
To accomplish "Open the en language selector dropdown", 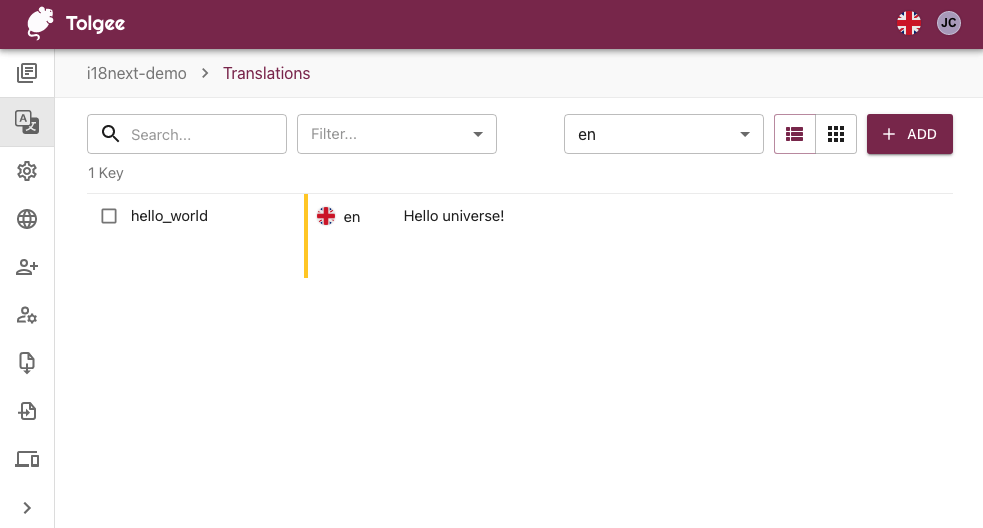I will (x=663, y=134).
